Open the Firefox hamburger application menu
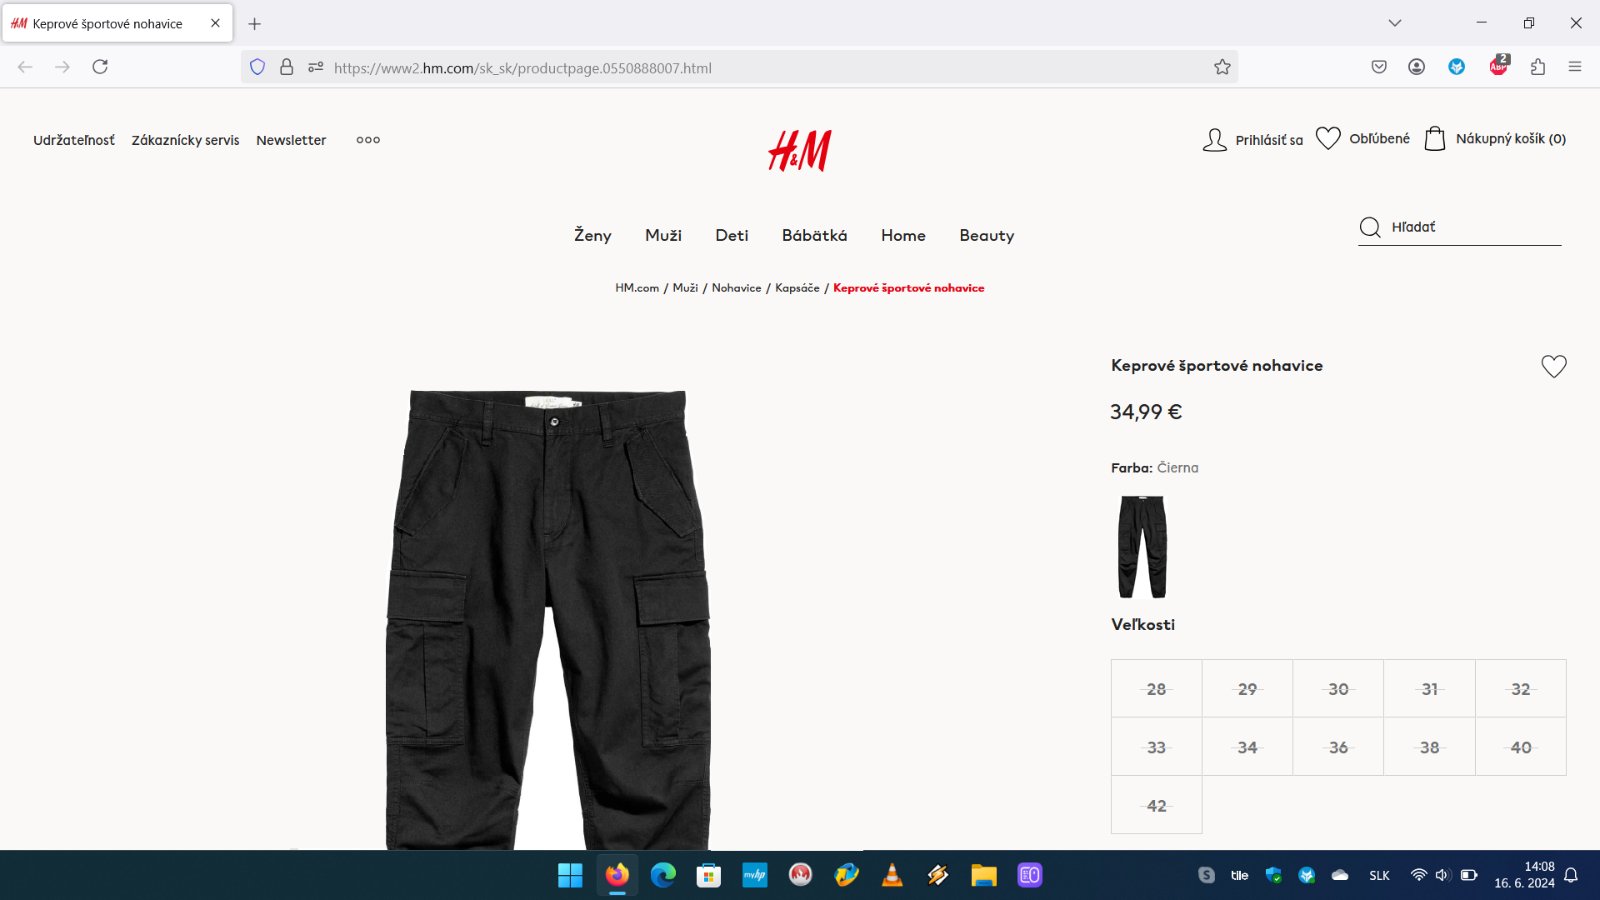This screenshot has height=900, width=1600. [1575, 67]
